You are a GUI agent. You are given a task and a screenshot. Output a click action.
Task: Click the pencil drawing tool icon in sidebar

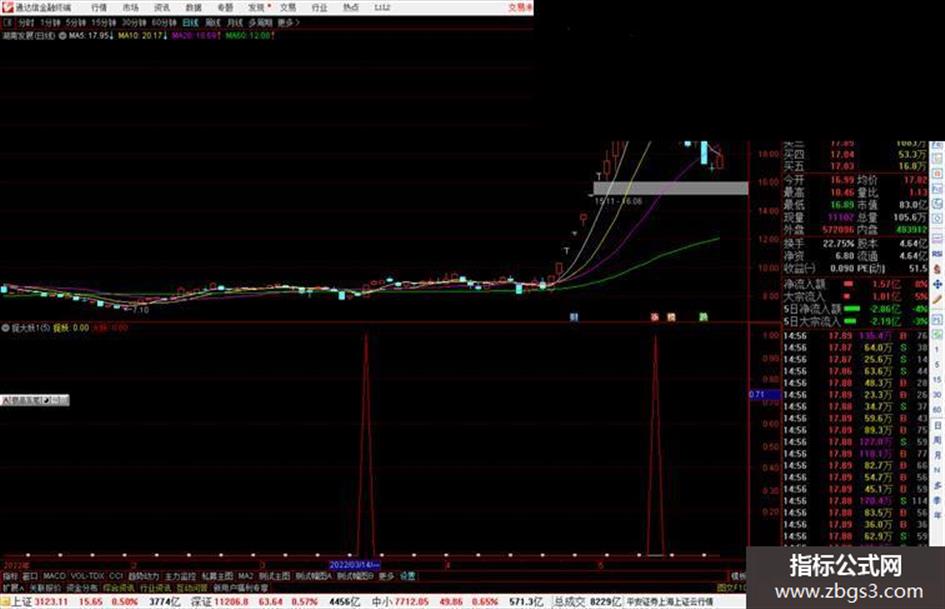pyautogui.click(x=937, y=299)
